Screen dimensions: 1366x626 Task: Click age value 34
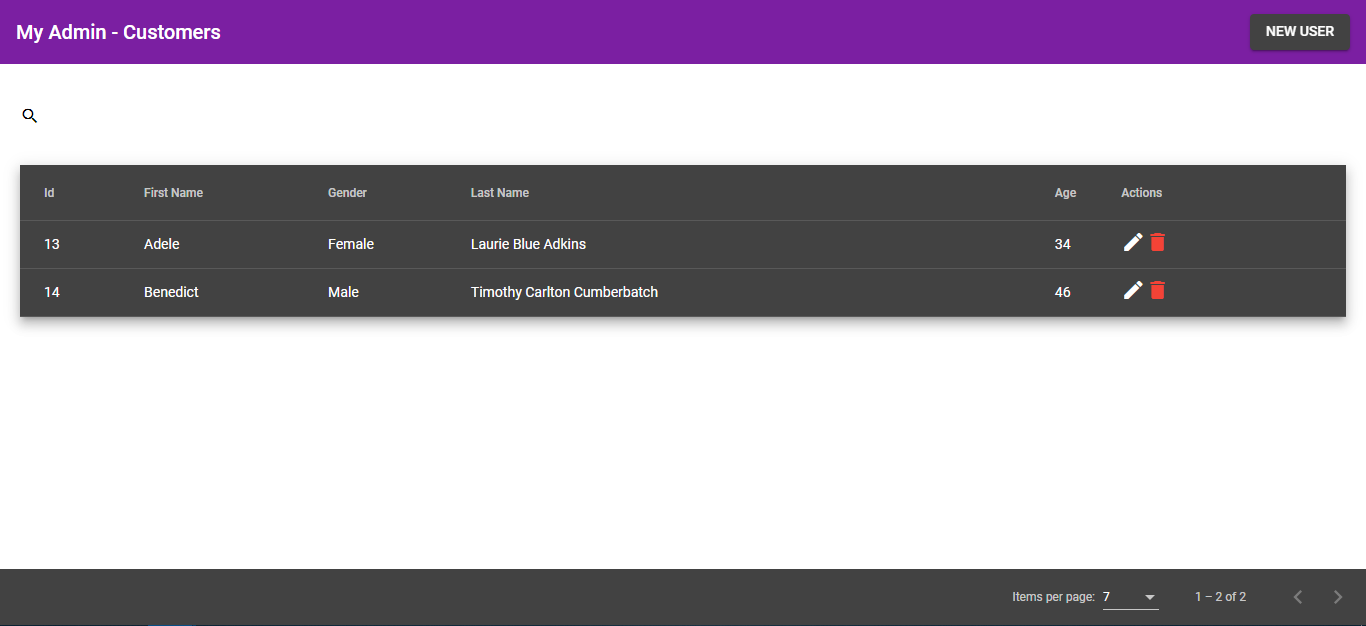point(1063,244)
